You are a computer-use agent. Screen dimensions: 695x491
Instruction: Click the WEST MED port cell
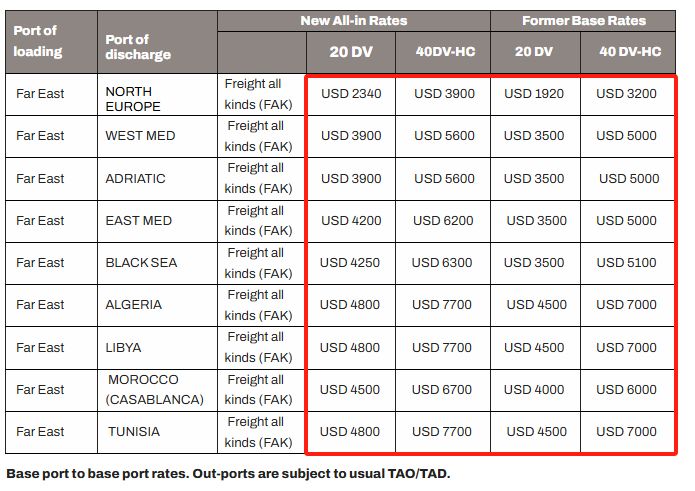(157, 136)
